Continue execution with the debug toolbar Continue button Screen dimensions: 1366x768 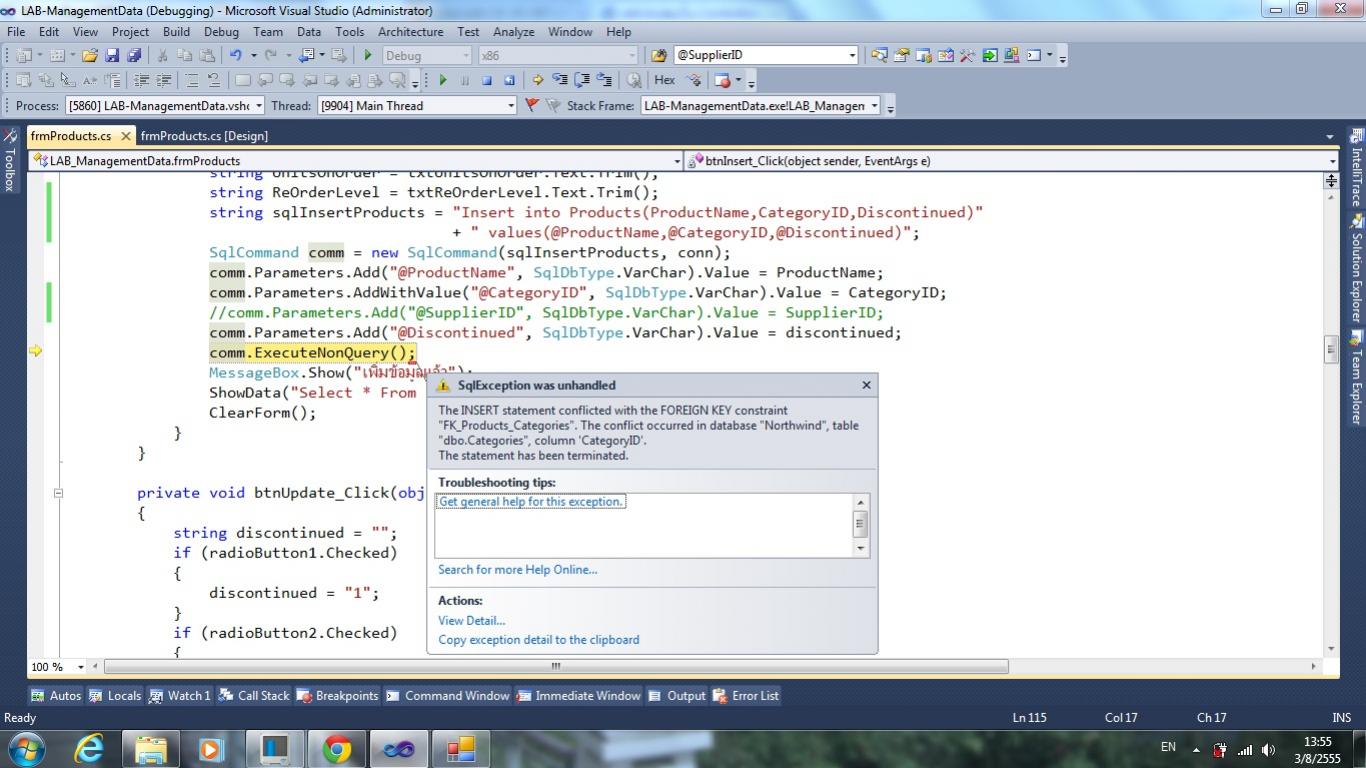(442, 80)
